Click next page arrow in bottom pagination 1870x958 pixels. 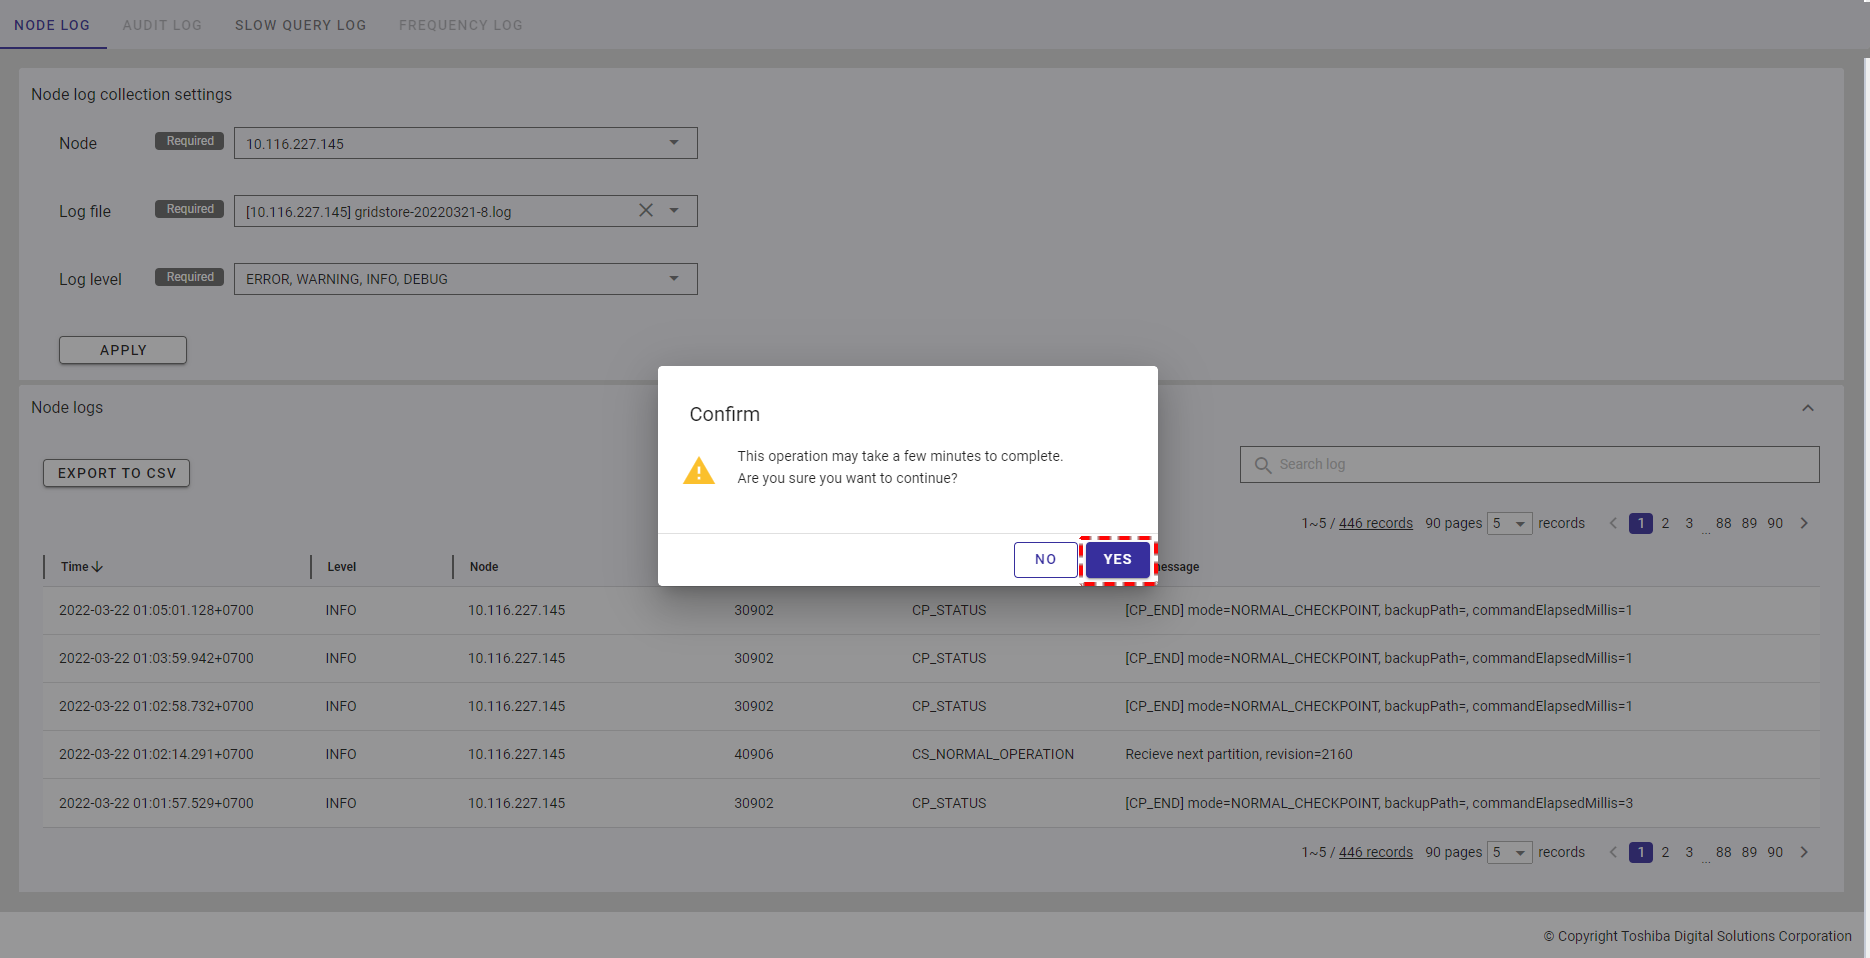click(x=1804, y=852)
